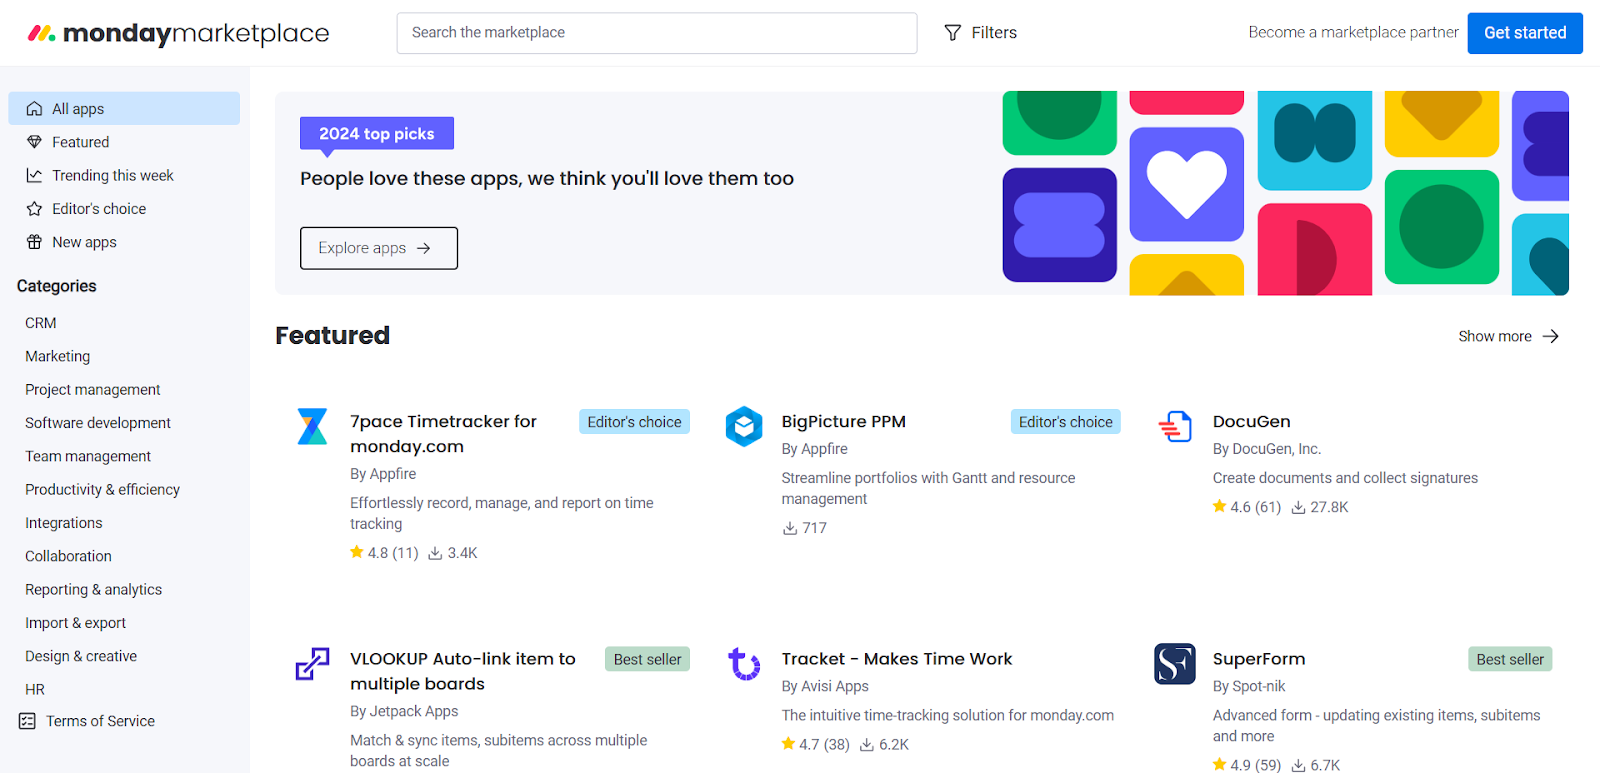
Task: Expand Featured with Show more arrow
Action: pos(1550,336)
